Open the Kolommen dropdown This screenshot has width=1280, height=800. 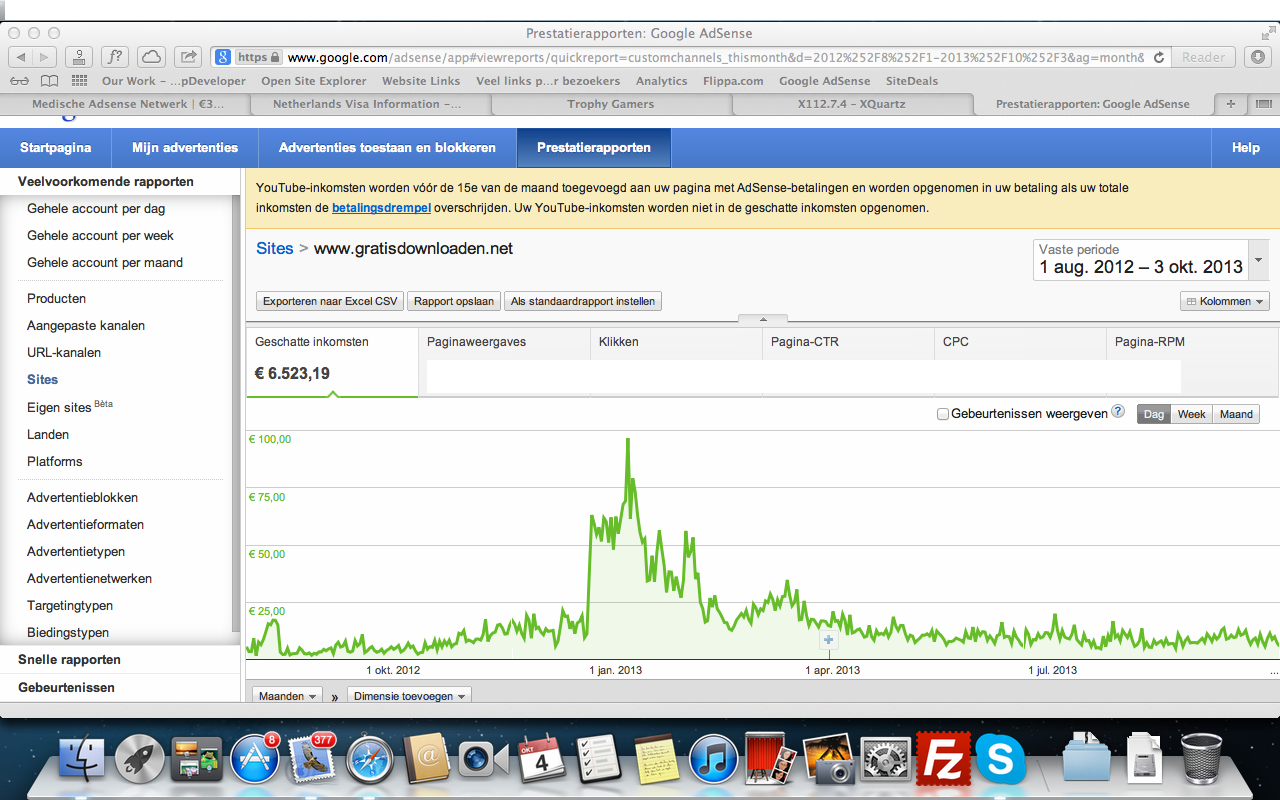tap(1225, 301)
